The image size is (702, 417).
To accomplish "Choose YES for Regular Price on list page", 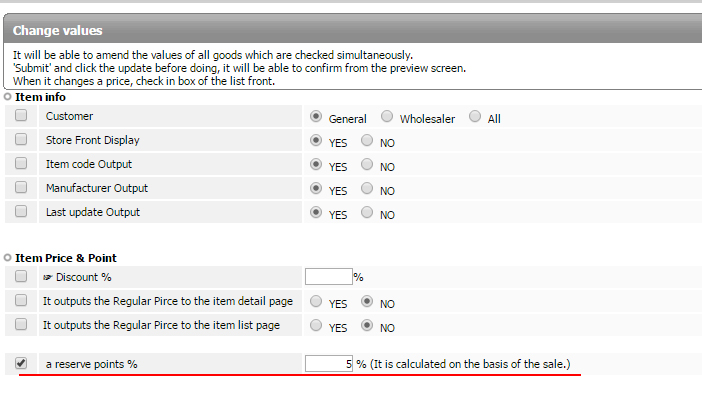I will click(x=317, y=325).
